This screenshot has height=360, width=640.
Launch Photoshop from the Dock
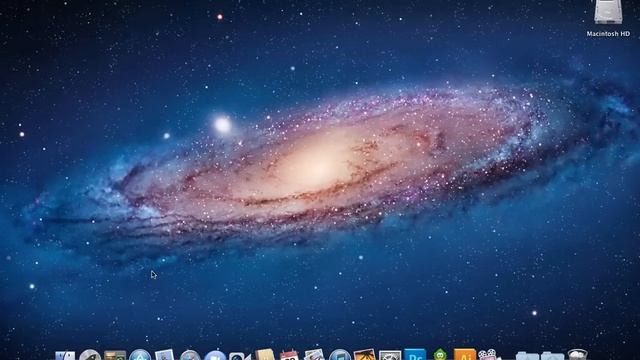tap(415, 354)
